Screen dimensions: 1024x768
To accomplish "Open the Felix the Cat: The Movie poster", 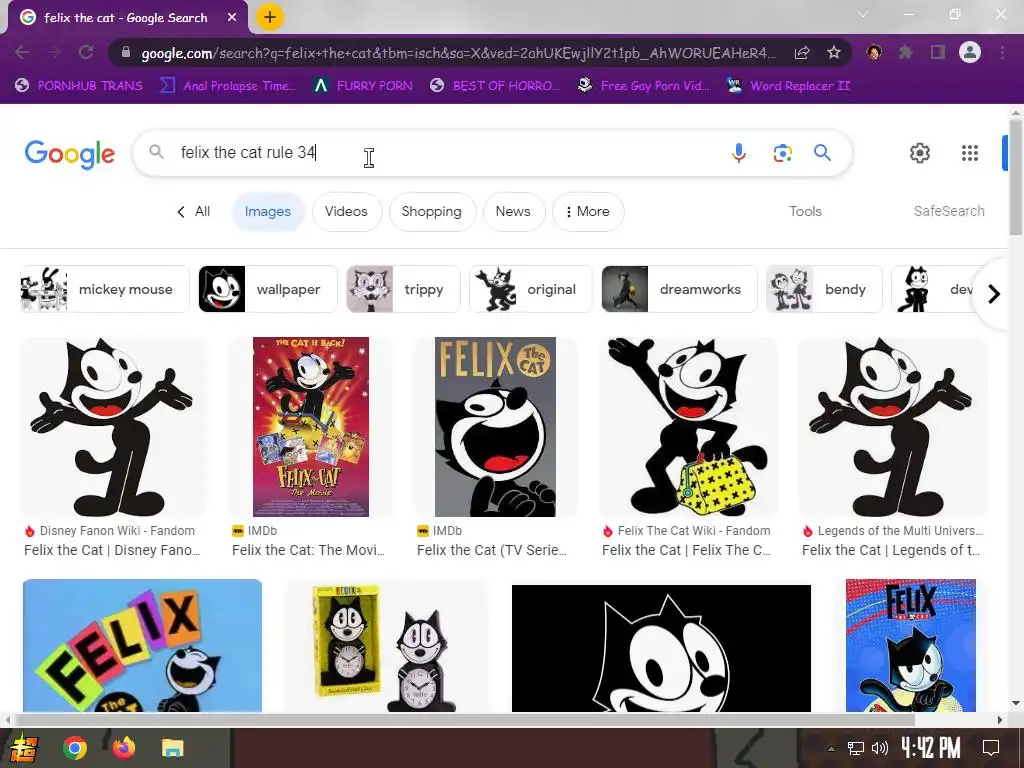I will (x=311, y=427).
